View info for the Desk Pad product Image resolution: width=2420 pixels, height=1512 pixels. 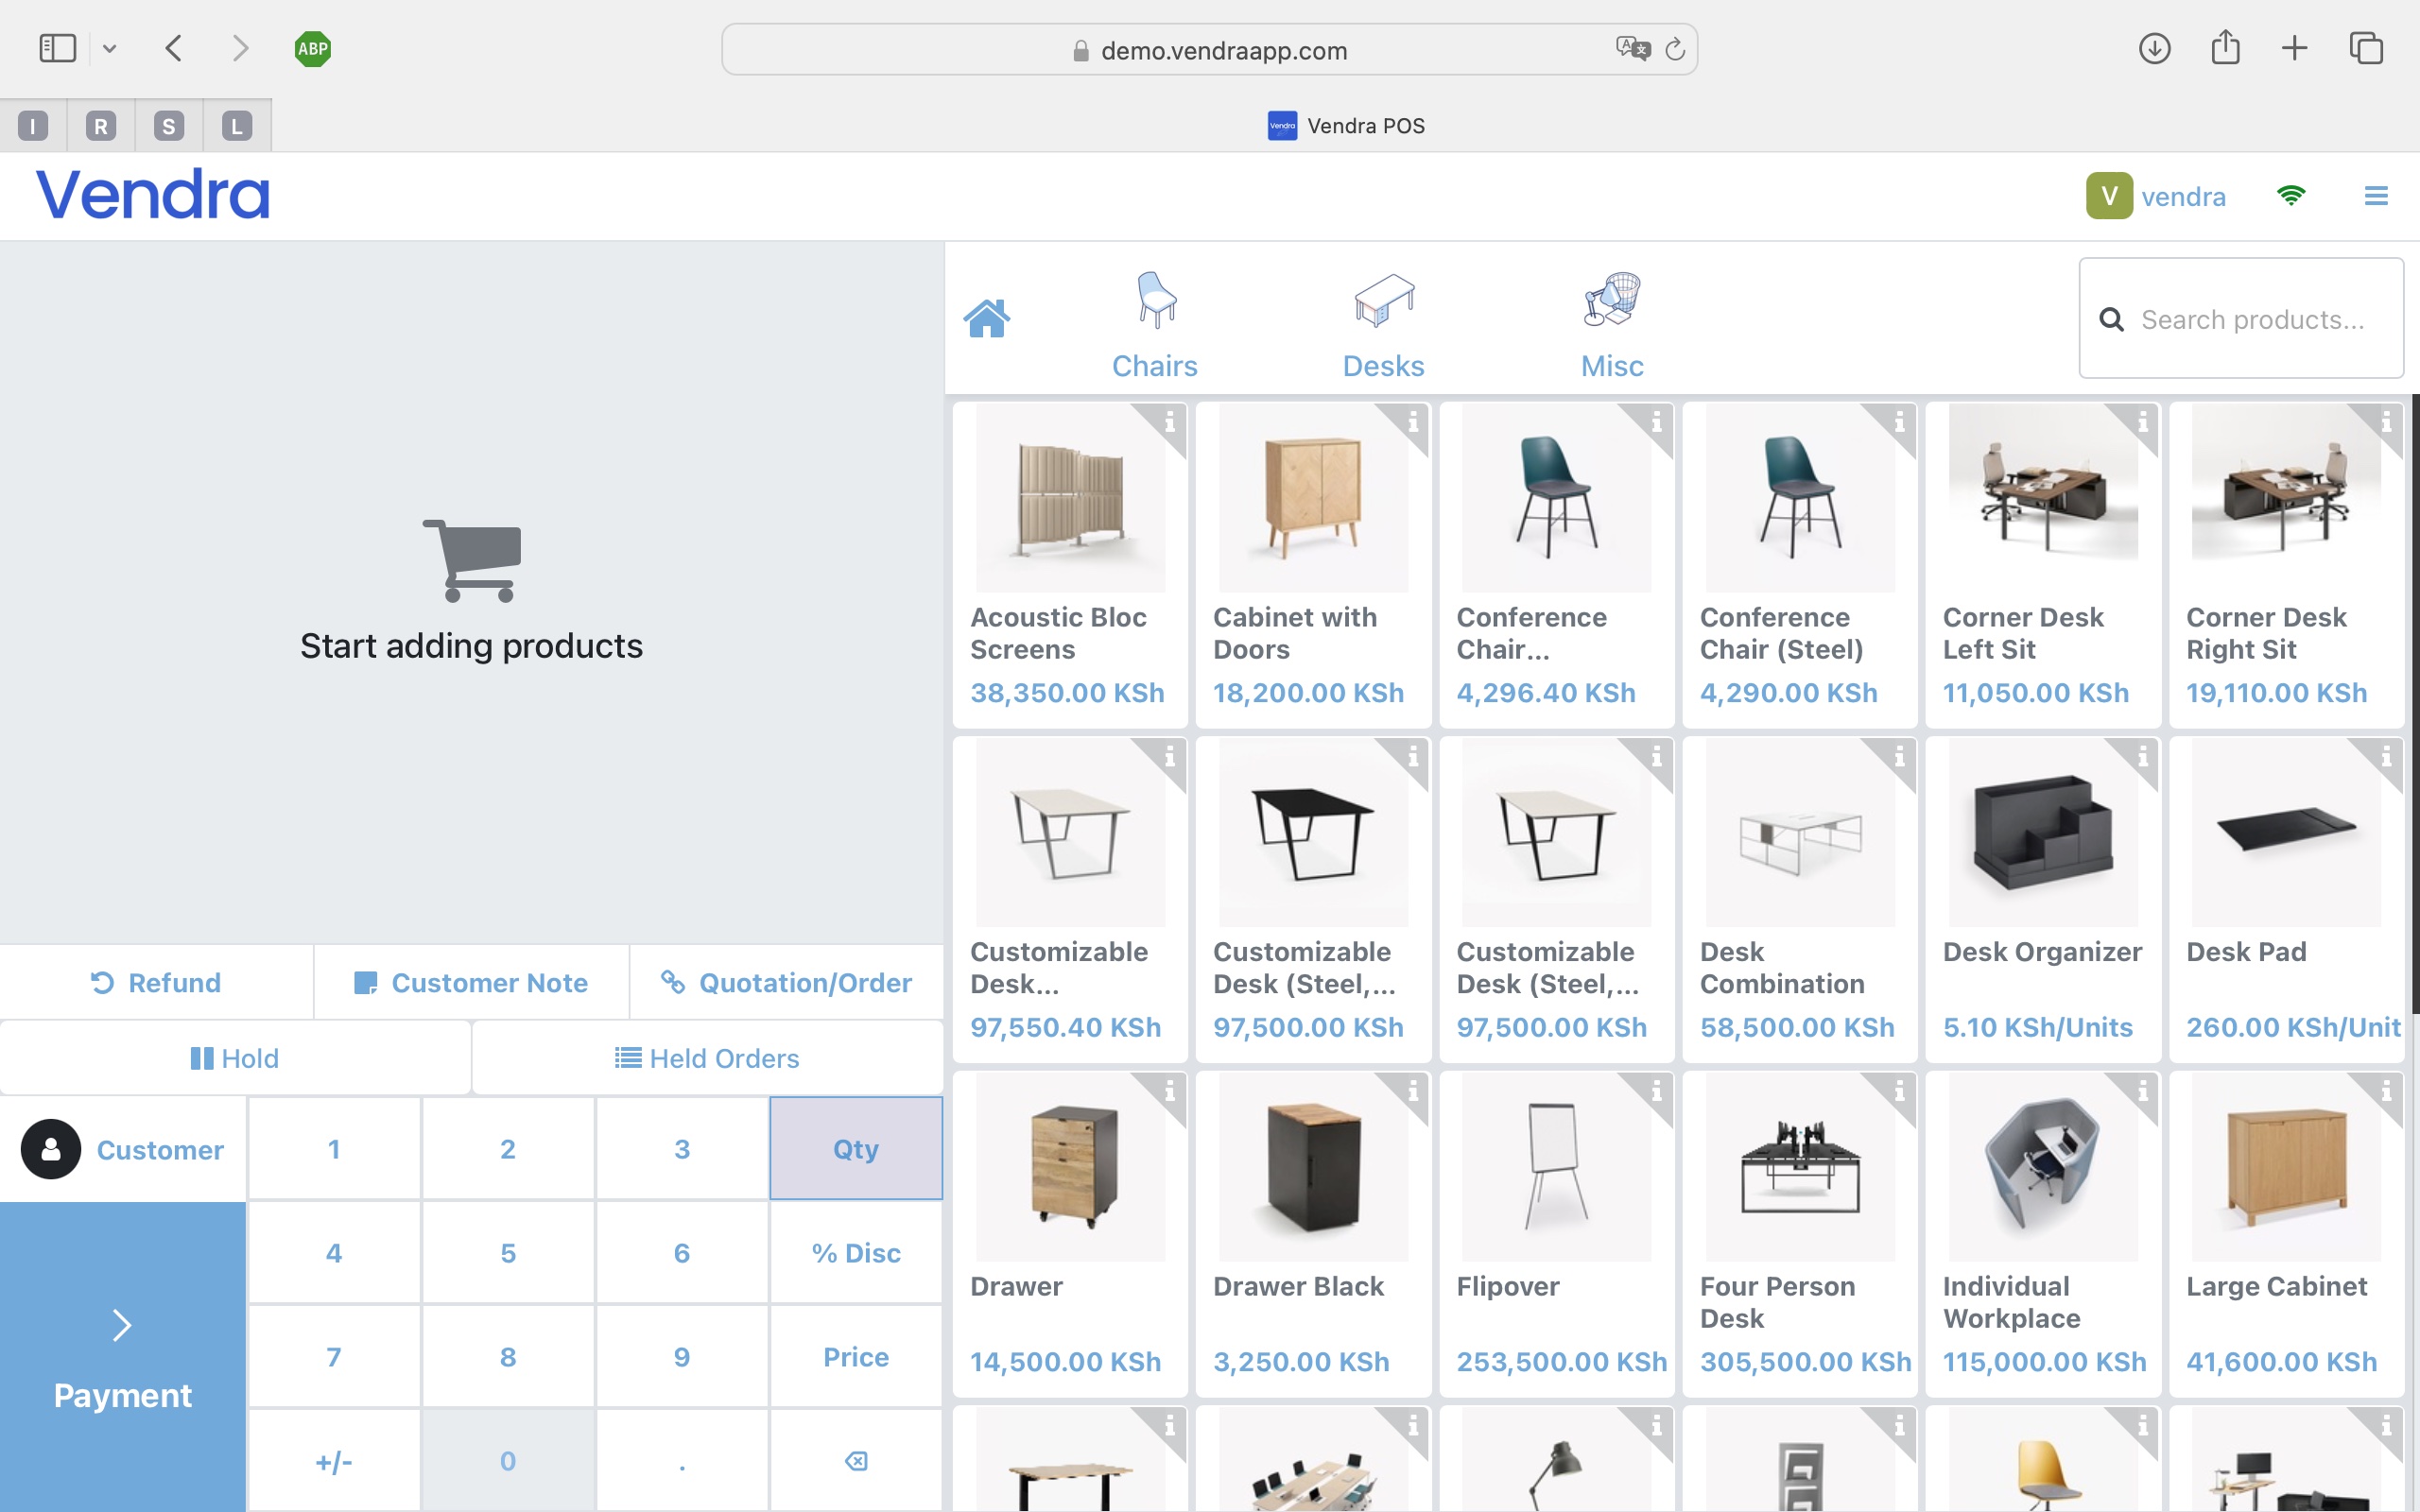(x=2385, y=759)
